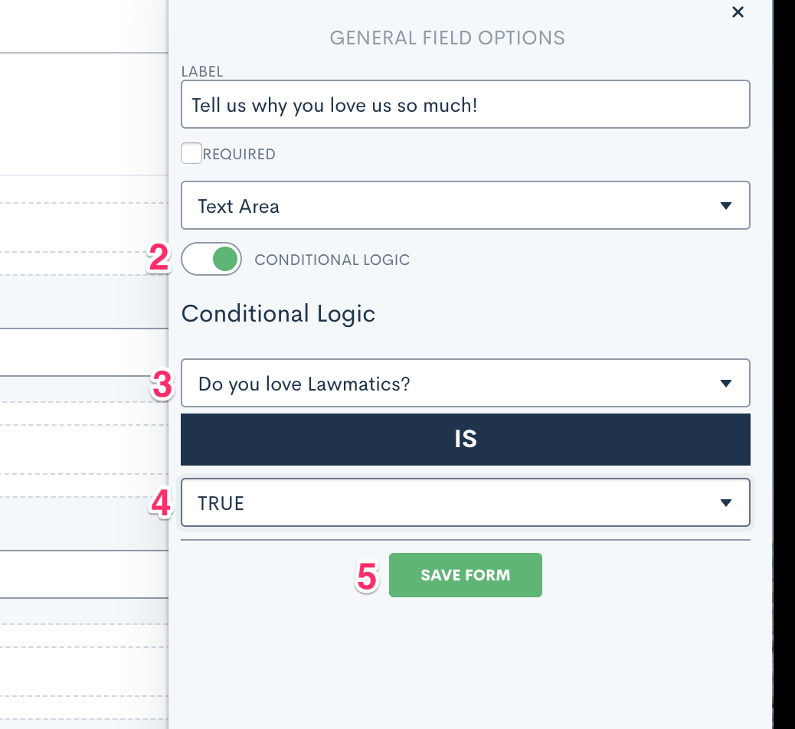Screen dimensions: 795x729
Task: Edit the label text input field
Action: 465,104
